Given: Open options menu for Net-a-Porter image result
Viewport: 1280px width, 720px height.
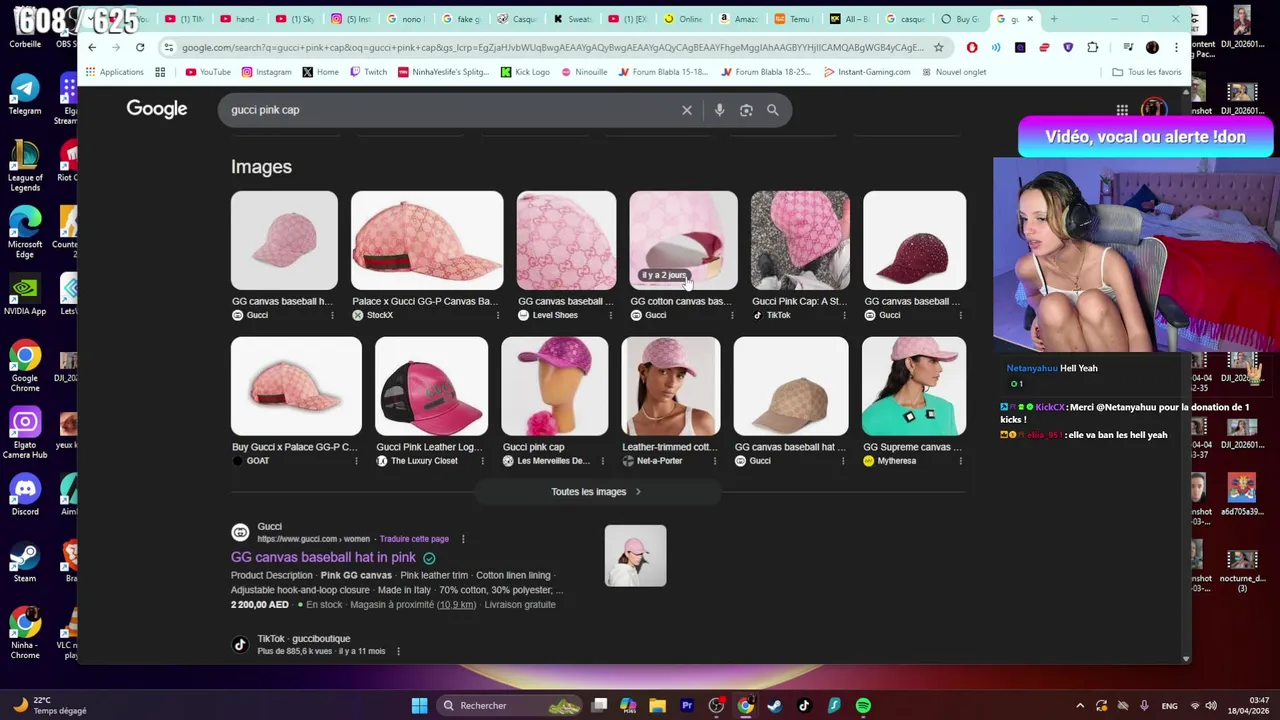Looking at the screenshot, I should [714, 461].
